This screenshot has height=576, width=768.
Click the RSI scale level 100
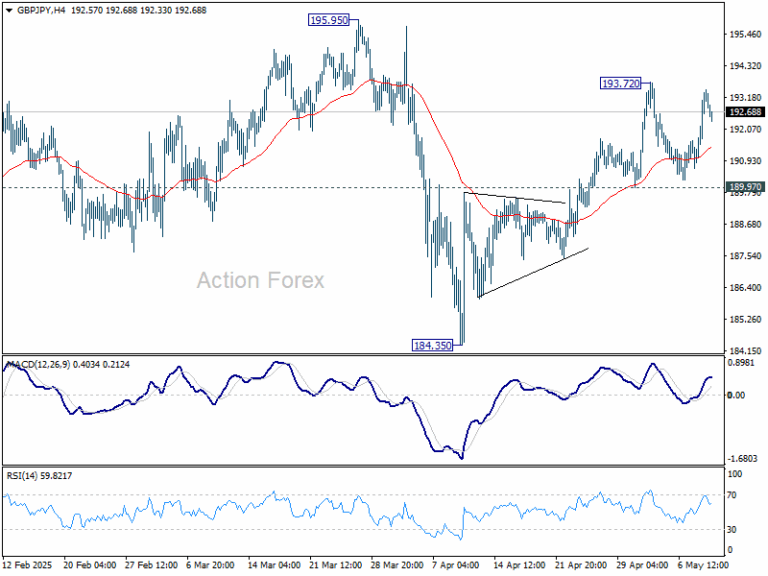(735, 474)
